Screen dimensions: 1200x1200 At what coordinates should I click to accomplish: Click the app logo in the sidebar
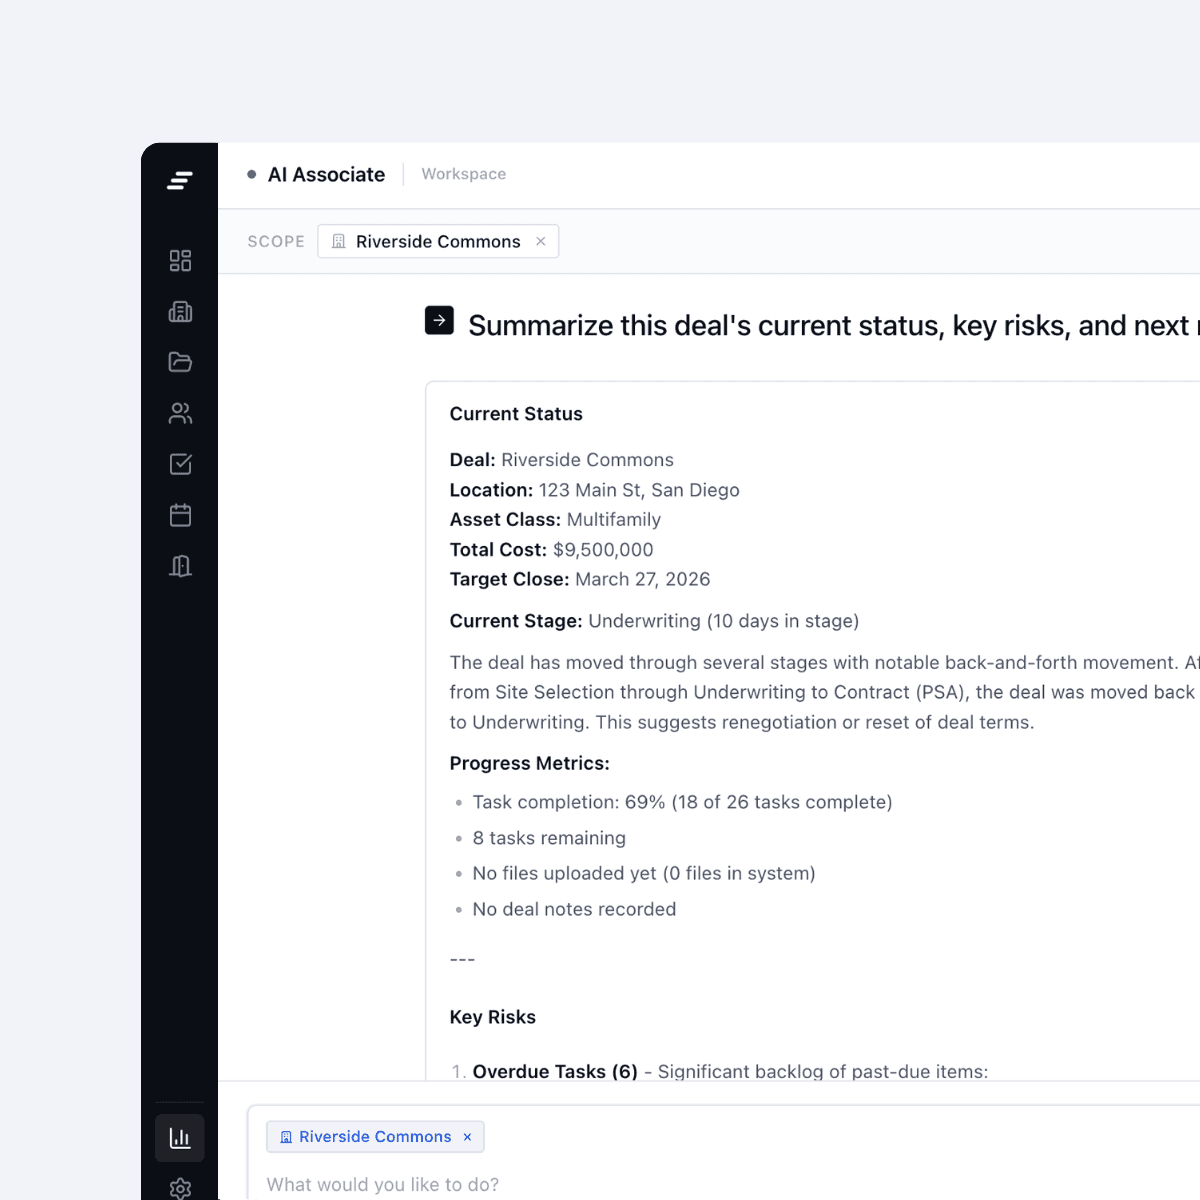click(x=180, y=180)
